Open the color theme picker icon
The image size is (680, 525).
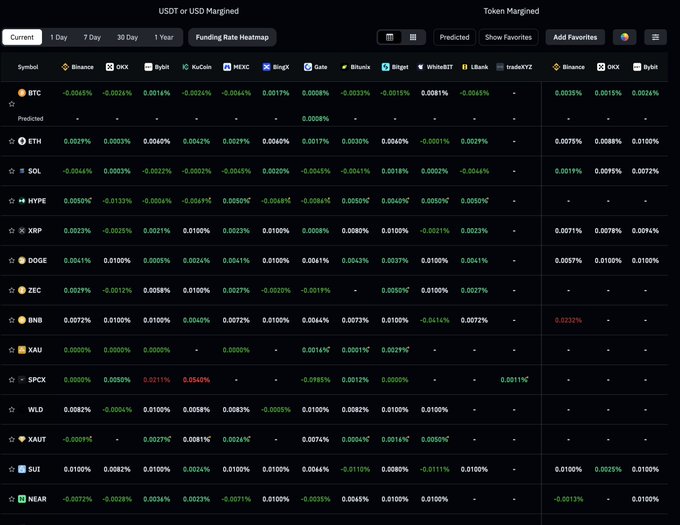coord(624,37)
